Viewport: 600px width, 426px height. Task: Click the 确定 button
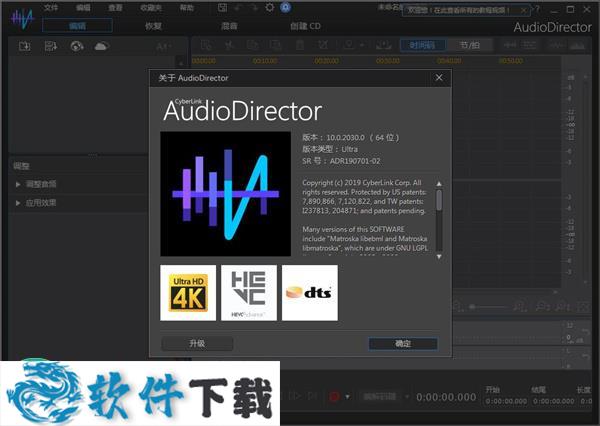coord(403,343)
